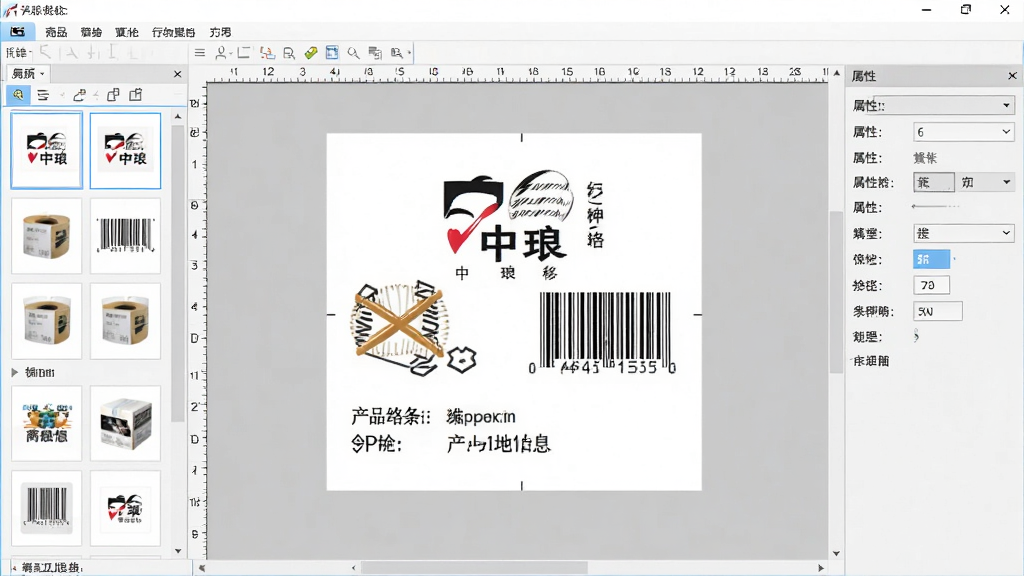Select the small logo thumbnail at panel bottom
The image size is (1024, 576).
pos(125,508)
